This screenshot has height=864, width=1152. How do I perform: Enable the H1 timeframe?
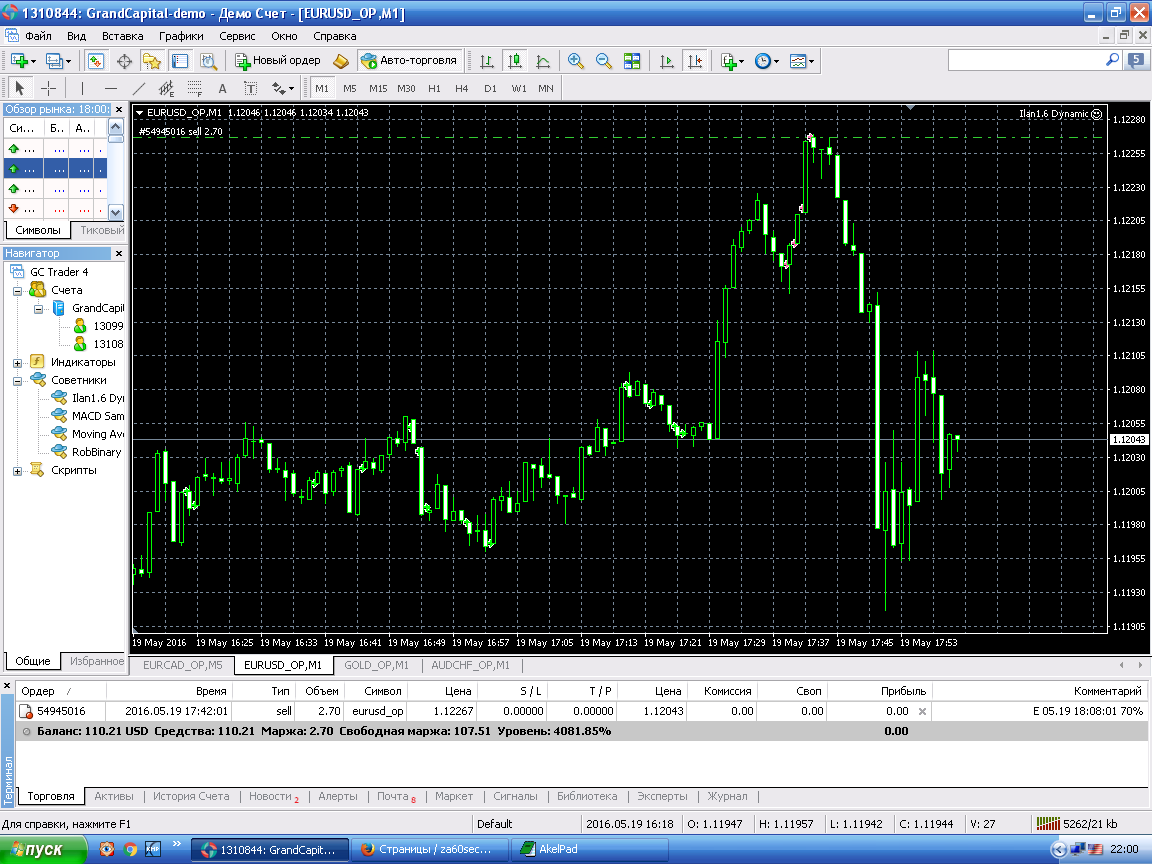434,88
